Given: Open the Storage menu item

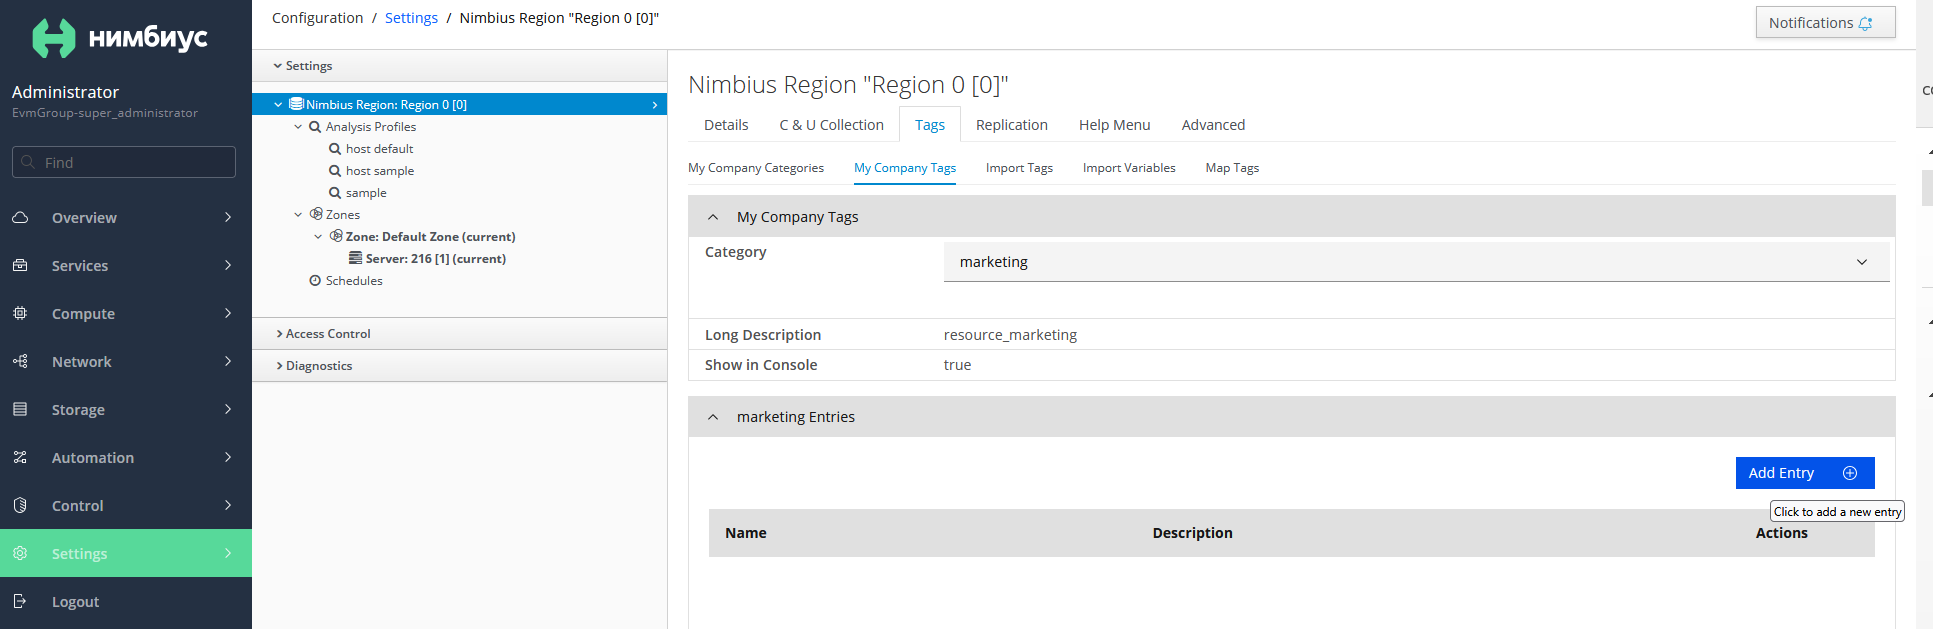Looking at the screenshot, I should click(x=126, y=409).
